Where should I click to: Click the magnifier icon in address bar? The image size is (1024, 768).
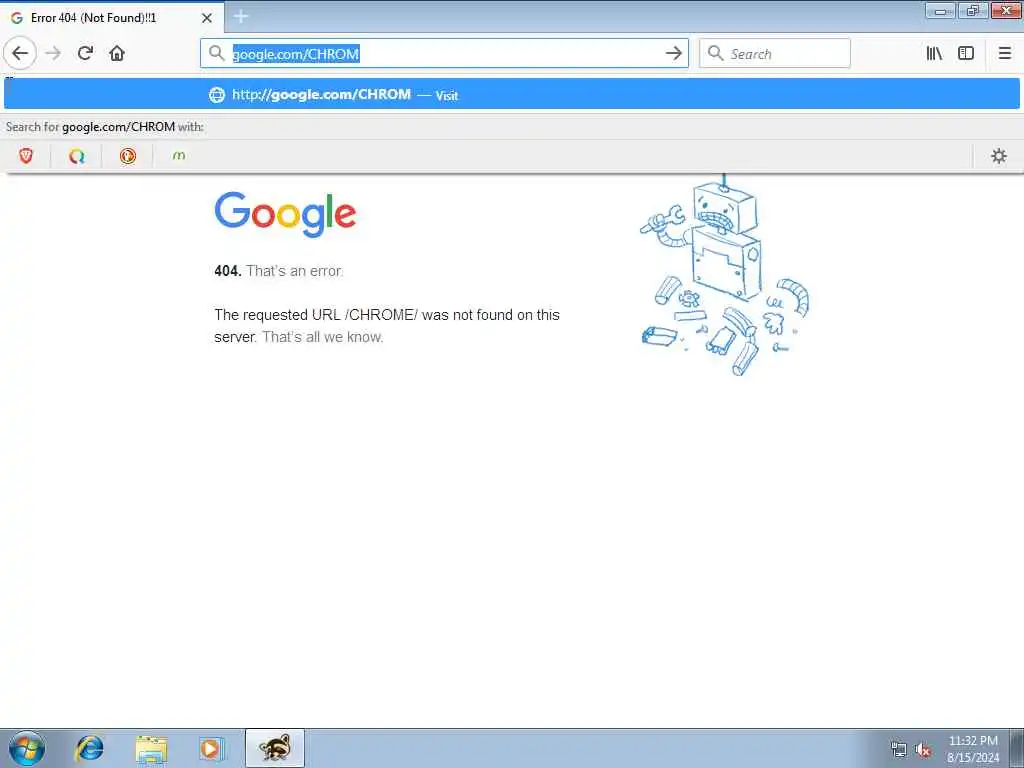point(216,53)
